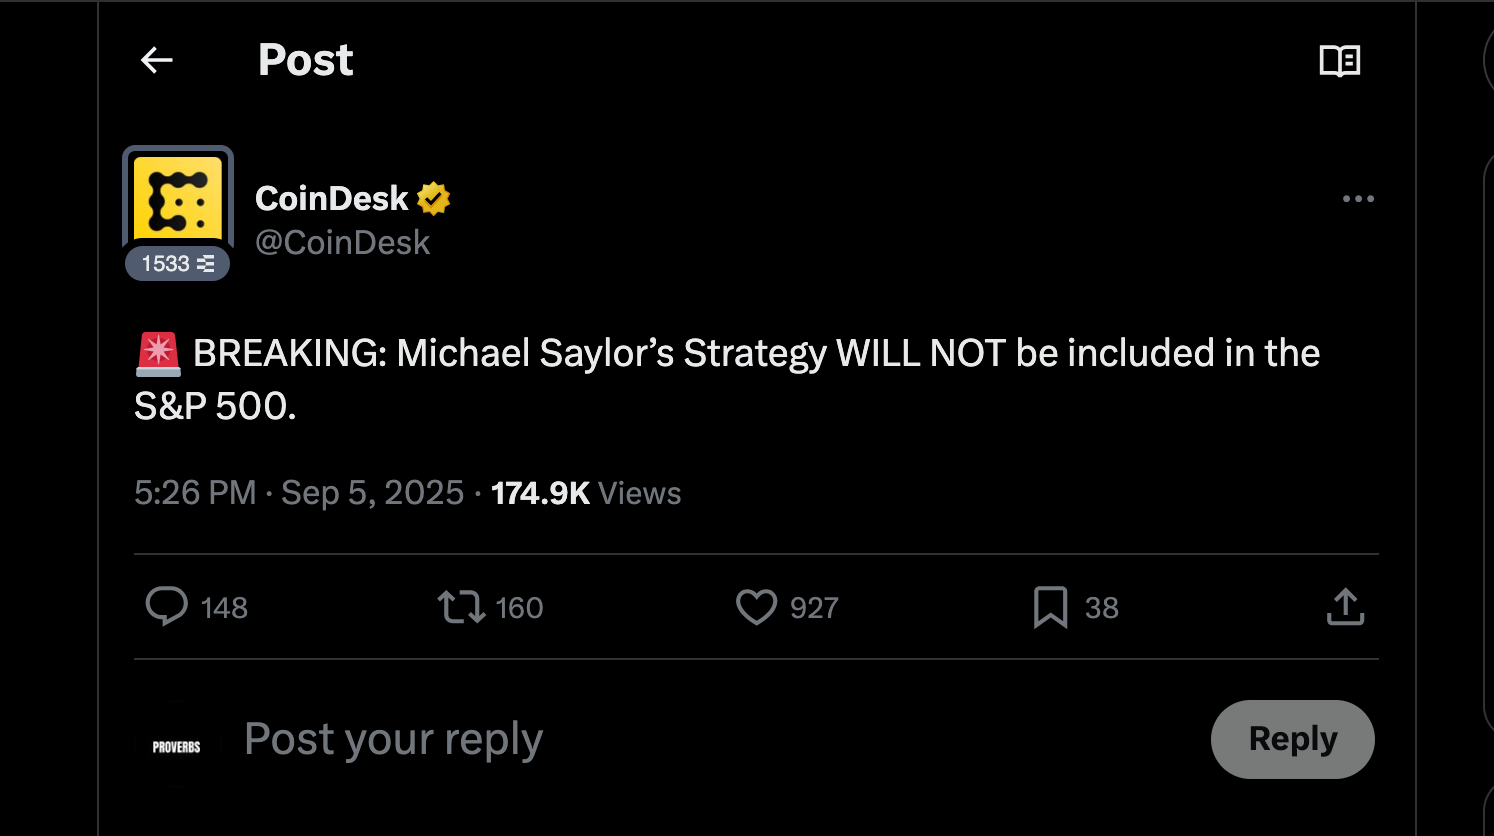Click the 927 likes count
This screenshot has width=1494, height=836.
814,608
